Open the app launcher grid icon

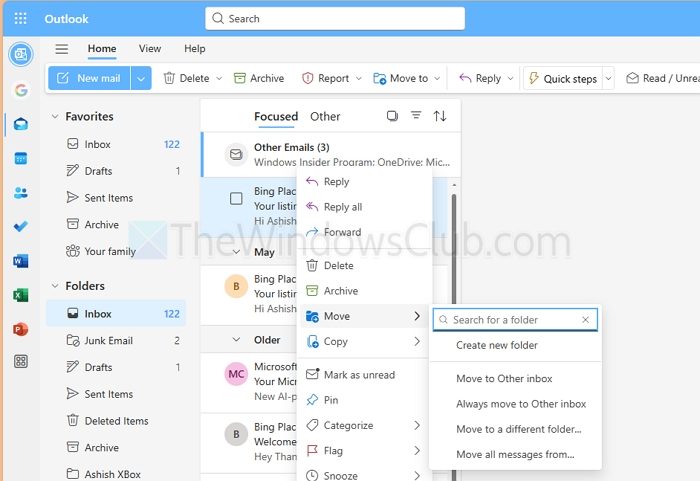[21, 18]
